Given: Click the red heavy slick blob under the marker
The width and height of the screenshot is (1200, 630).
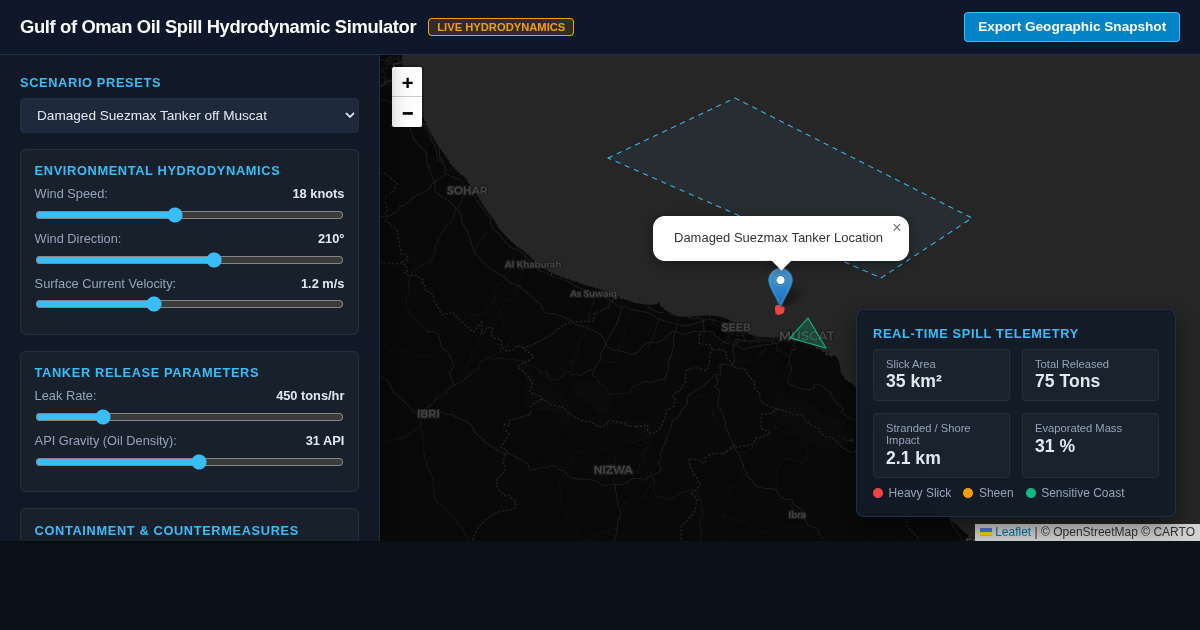Looking at the screenshot, I should pos(779,310).
